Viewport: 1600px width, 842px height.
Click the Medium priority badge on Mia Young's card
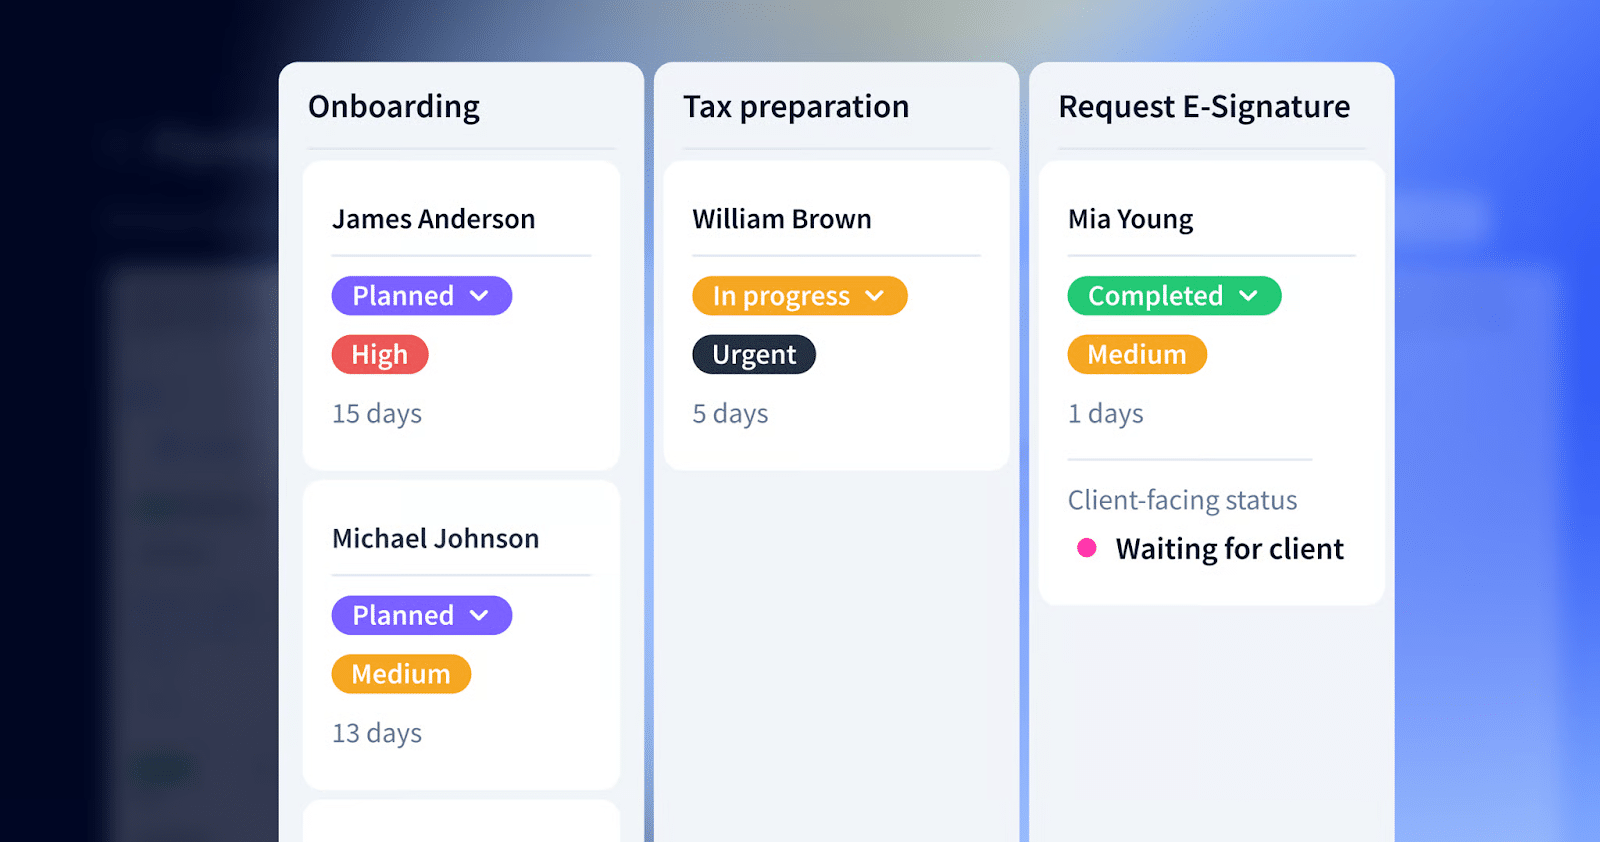[x=1136, y=354]
